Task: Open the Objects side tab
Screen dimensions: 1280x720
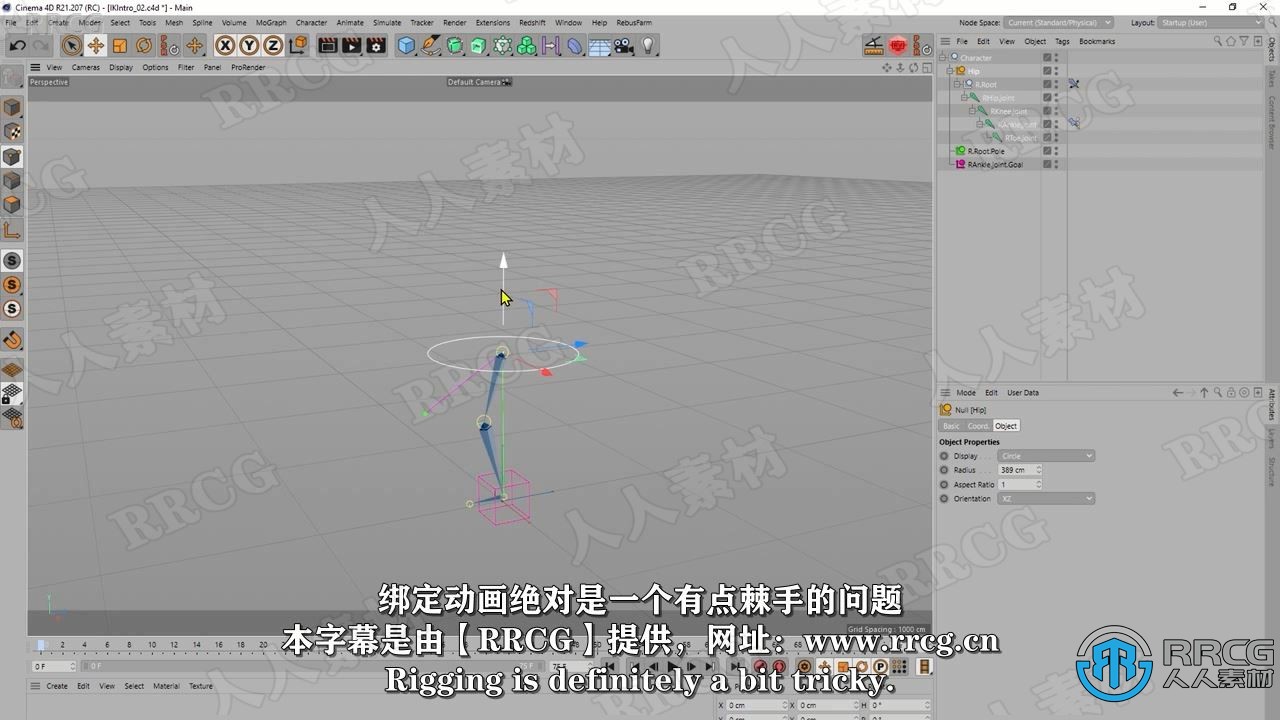Action: [x=1272, y=51]
